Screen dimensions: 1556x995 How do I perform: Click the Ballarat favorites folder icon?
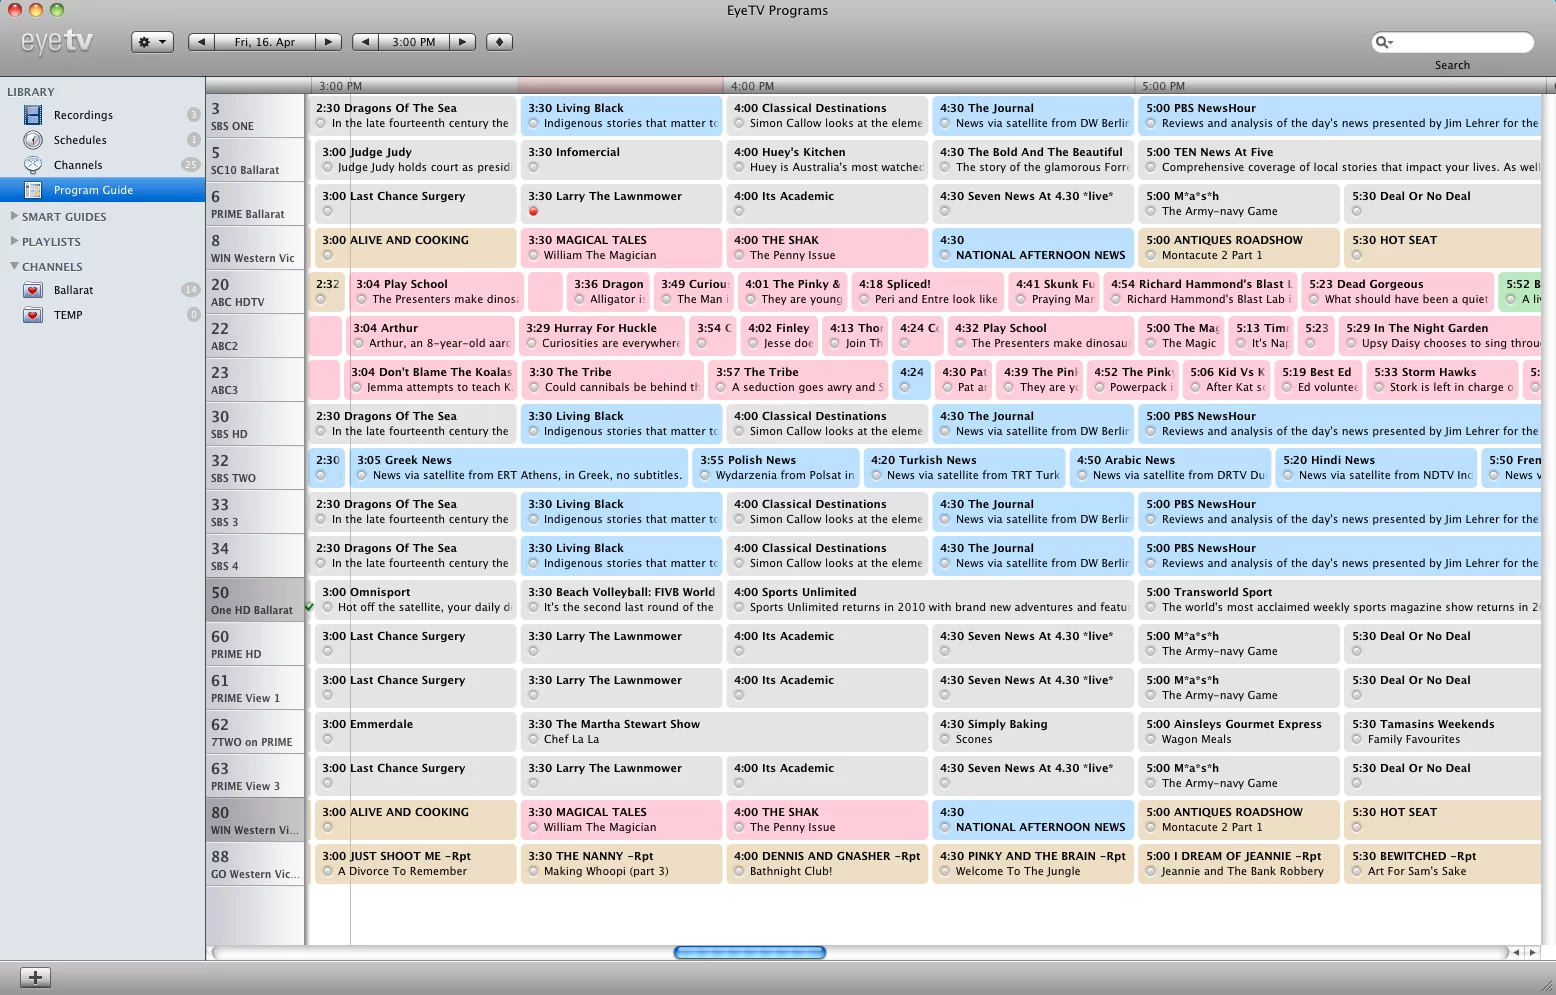click(x=33, y=290)
